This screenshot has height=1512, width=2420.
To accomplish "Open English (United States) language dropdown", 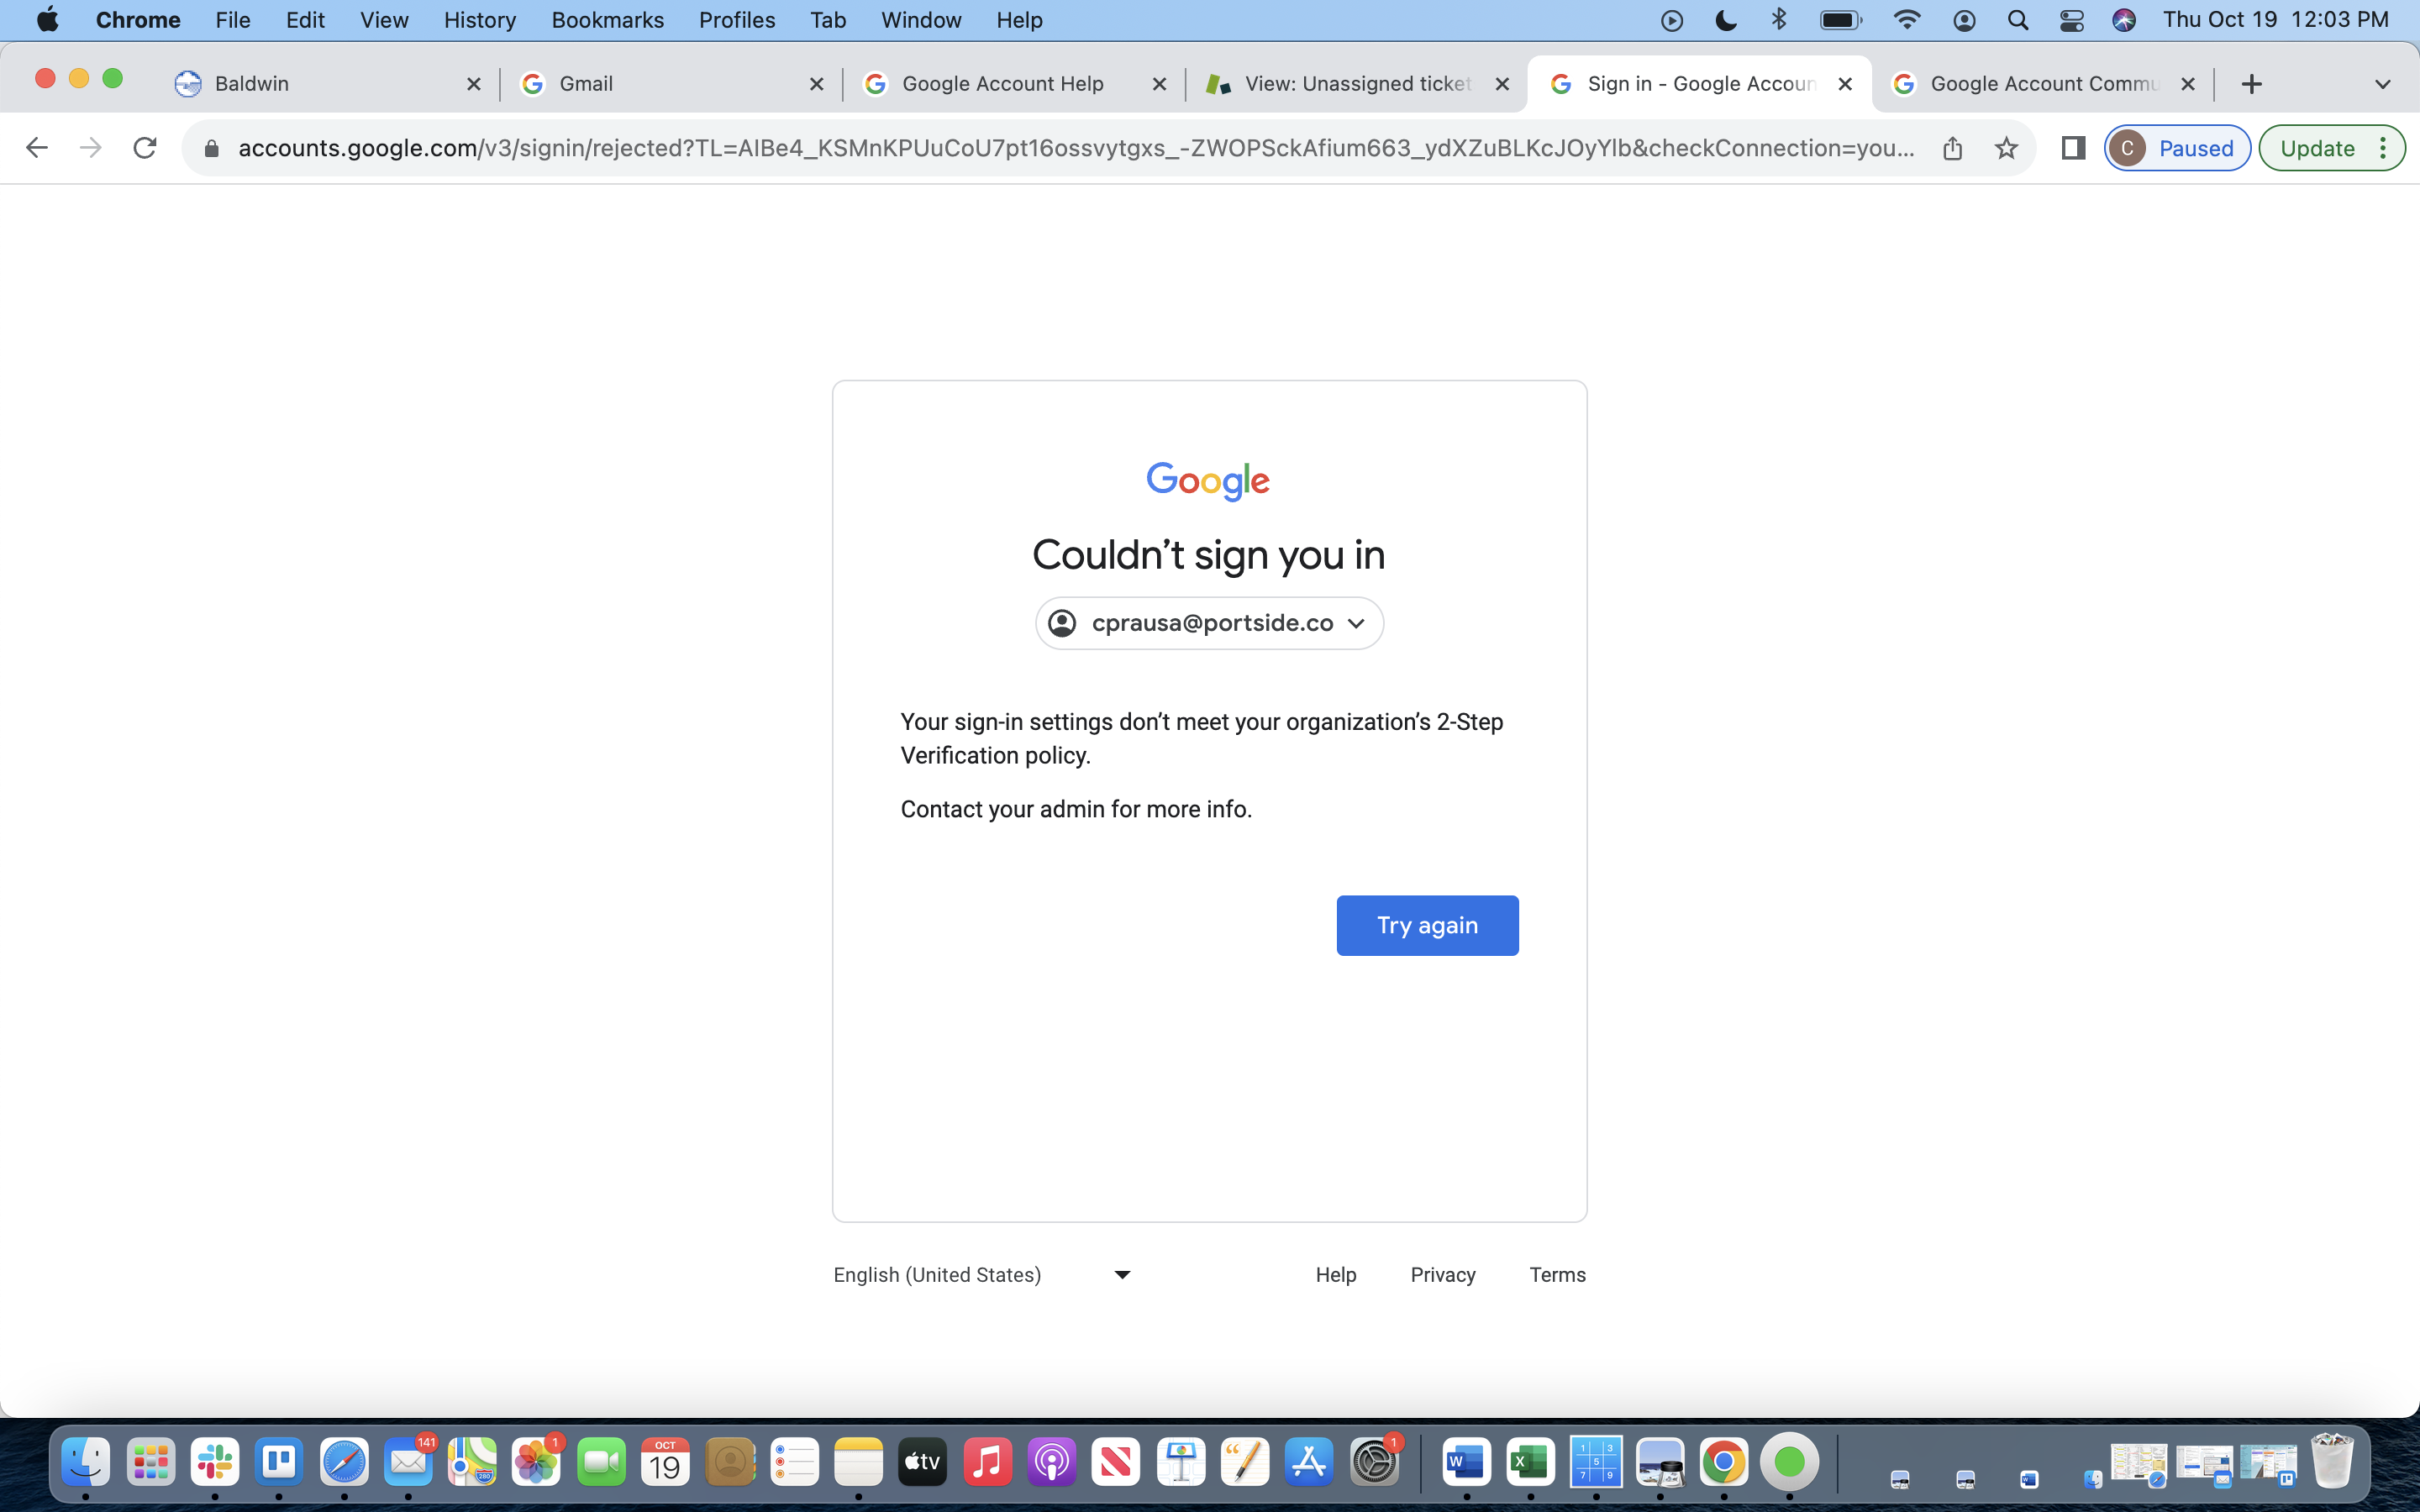I will pos(982,1275).
